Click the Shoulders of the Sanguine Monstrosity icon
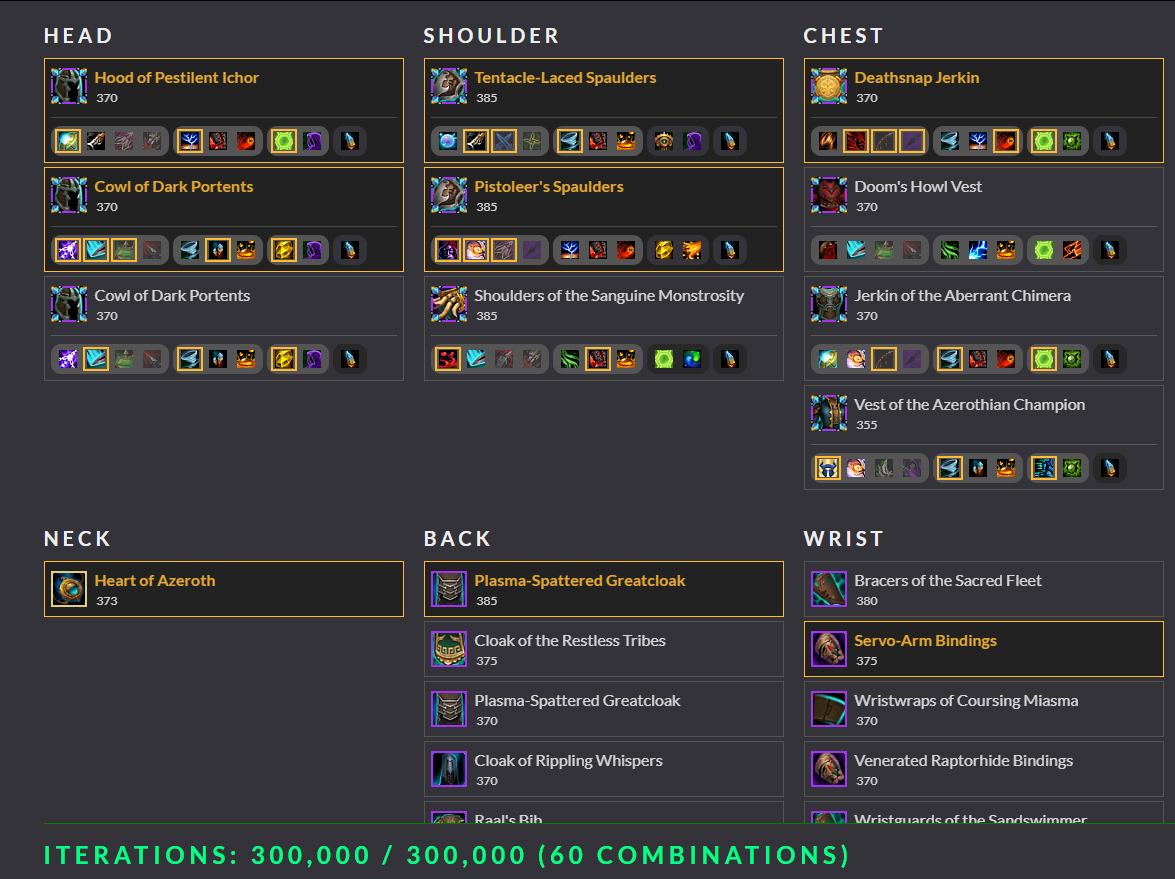 point(449,304)
